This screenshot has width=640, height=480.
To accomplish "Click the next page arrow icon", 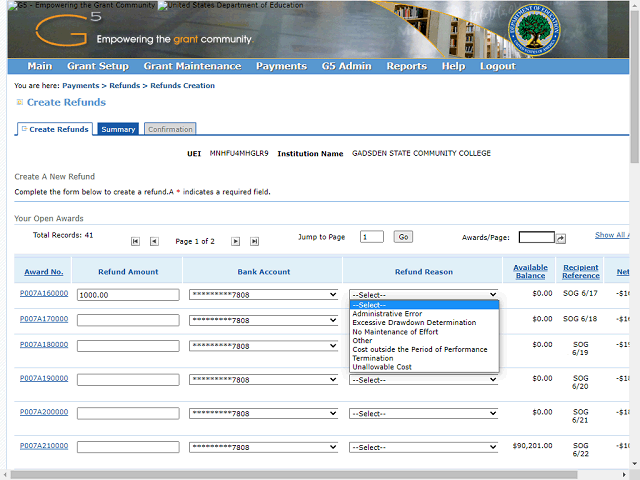I will 236,241.
